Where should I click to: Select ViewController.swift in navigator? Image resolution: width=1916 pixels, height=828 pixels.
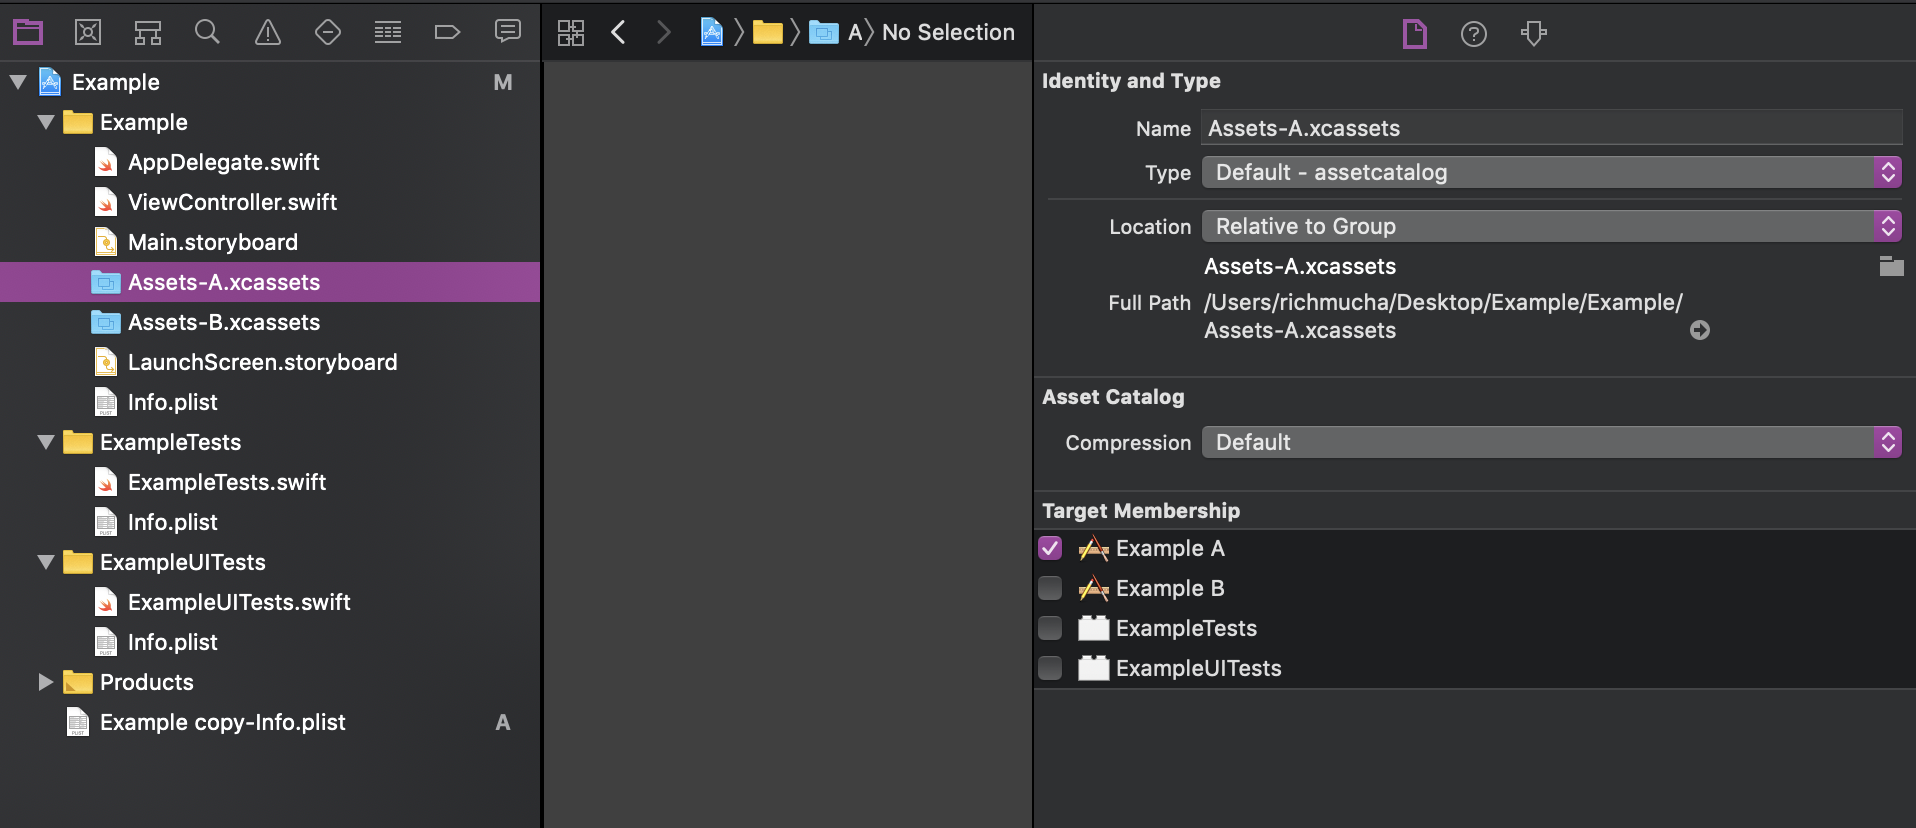(232, 202)
